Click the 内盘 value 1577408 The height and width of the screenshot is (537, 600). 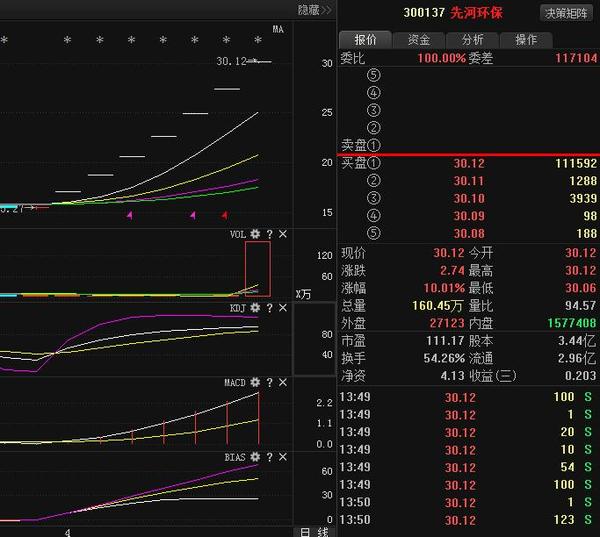click(572, 323)
